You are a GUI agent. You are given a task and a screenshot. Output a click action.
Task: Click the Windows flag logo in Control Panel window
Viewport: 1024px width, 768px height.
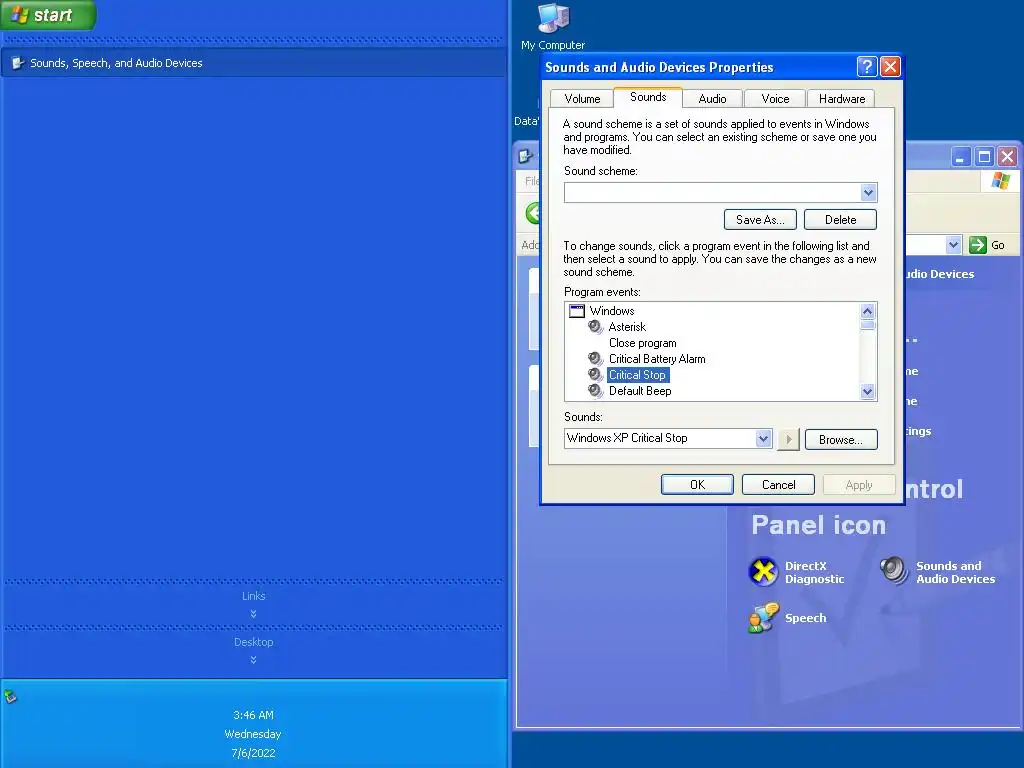[x=1000, y=181]
